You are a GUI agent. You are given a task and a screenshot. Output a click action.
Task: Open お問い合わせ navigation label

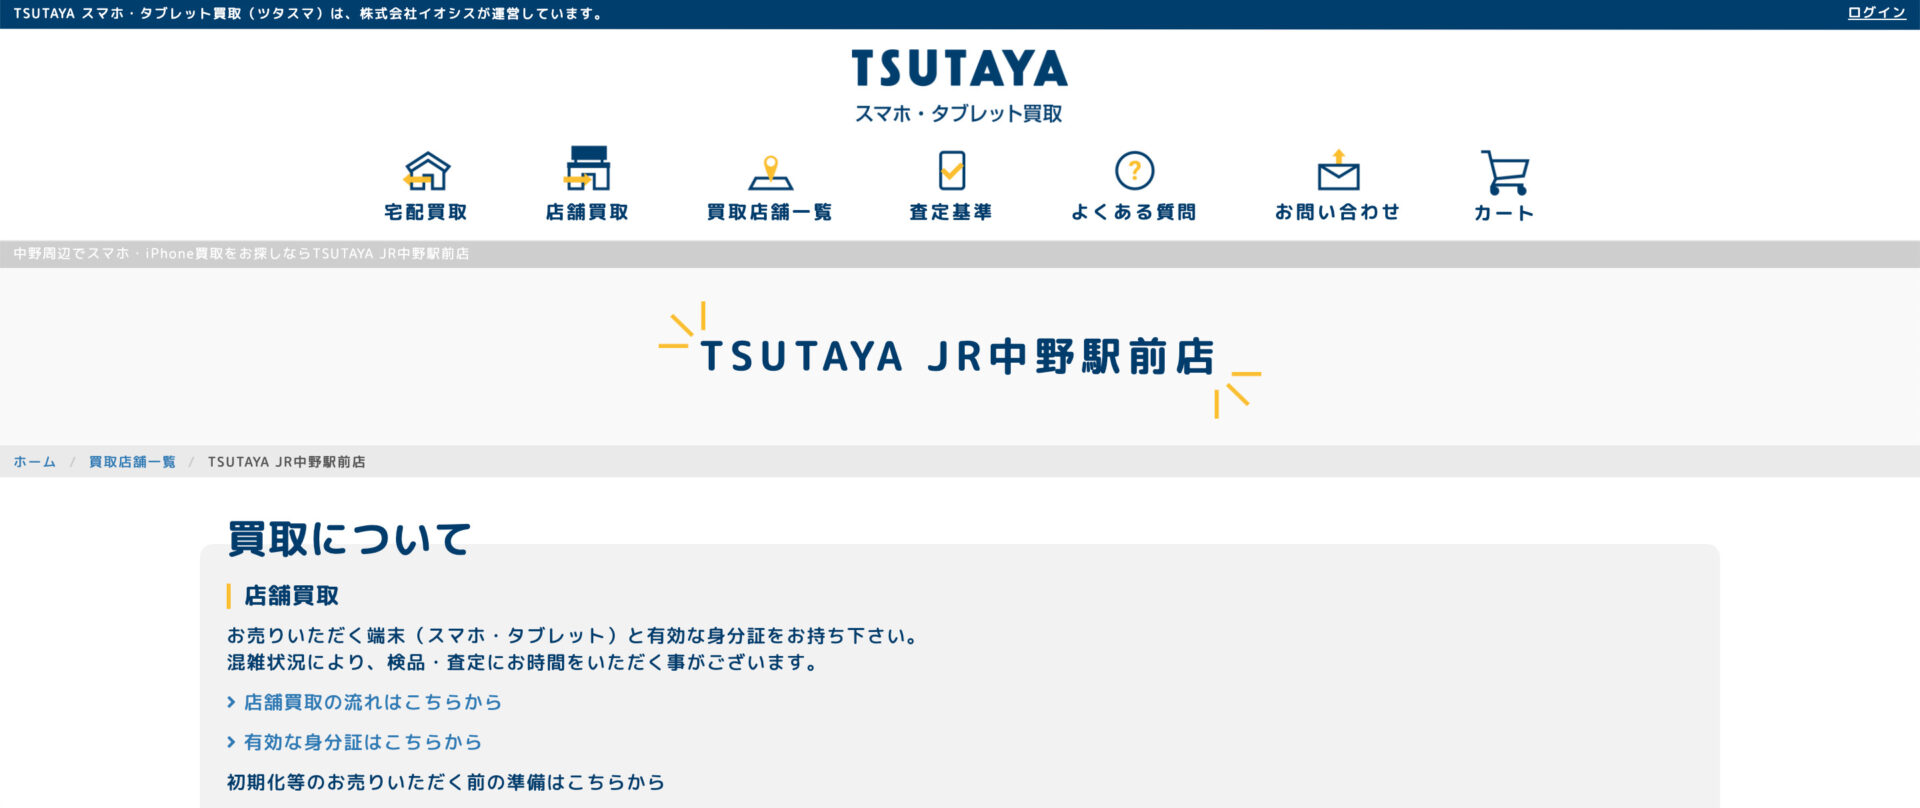tap(1338, 212)
